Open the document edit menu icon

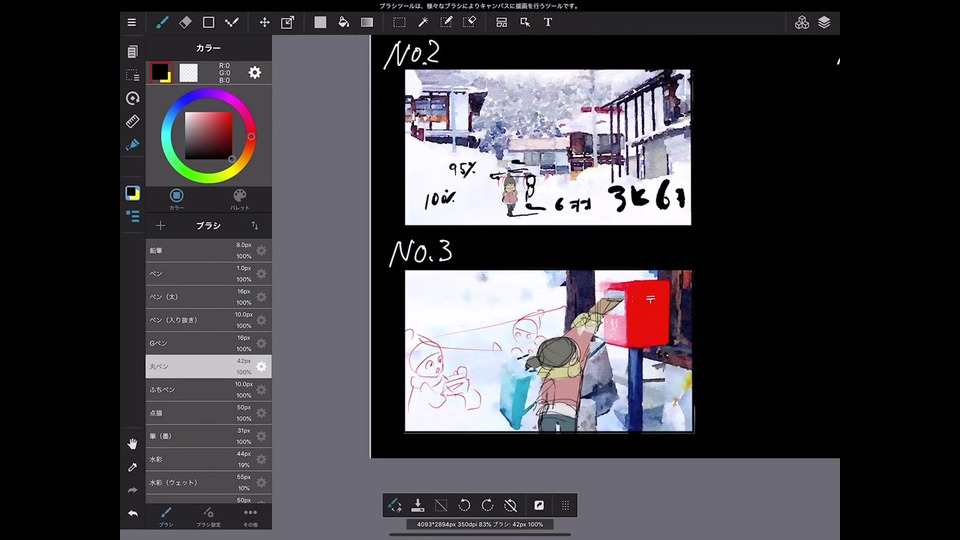pyautogui.click(x=132, y=52)
